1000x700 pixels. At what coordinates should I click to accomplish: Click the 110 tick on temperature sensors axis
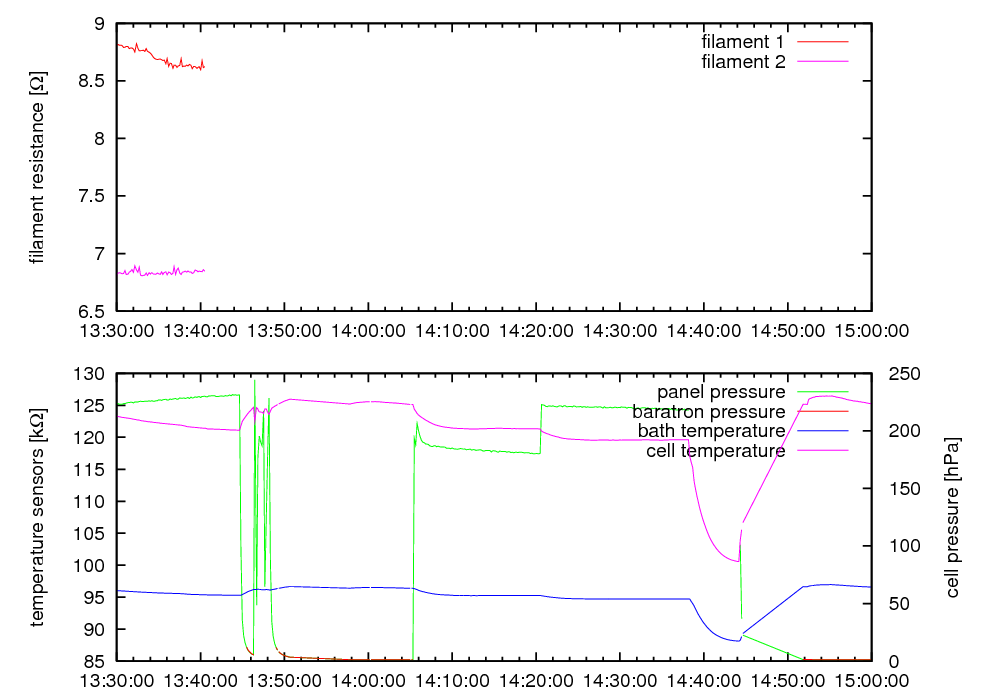(90, 502)
